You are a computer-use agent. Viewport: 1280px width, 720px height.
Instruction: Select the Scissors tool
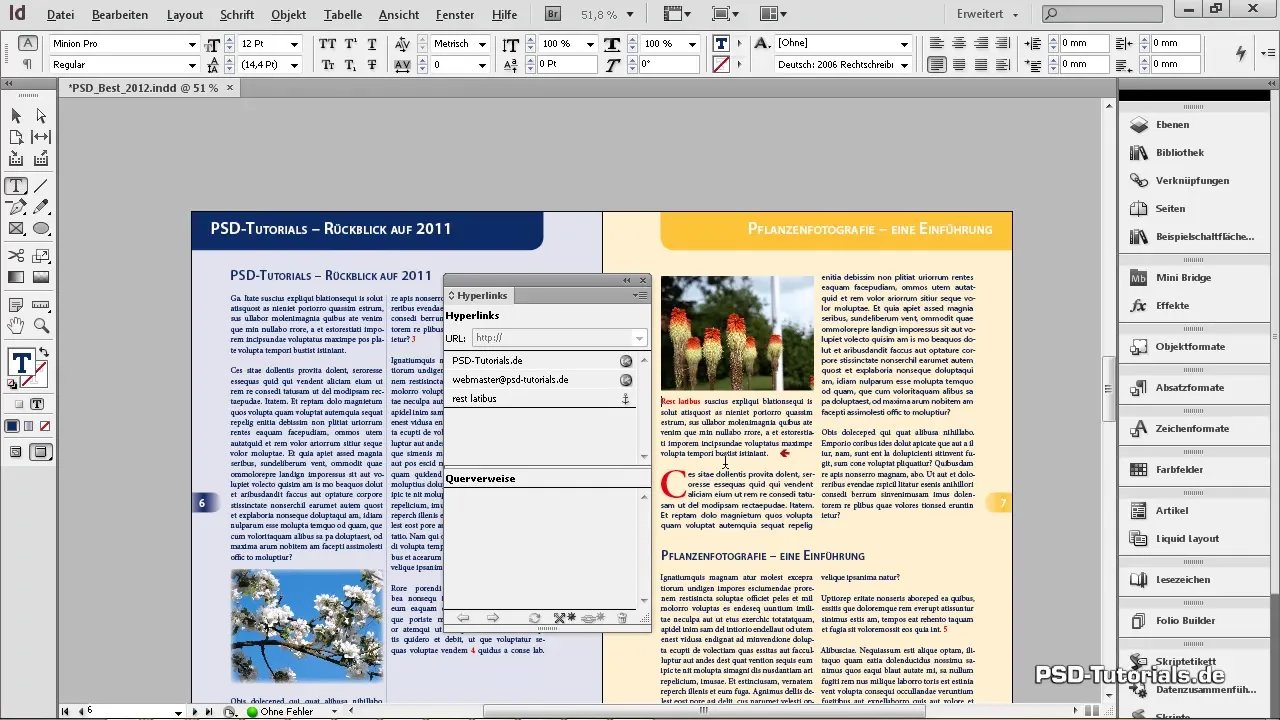[x=17, y=256]
